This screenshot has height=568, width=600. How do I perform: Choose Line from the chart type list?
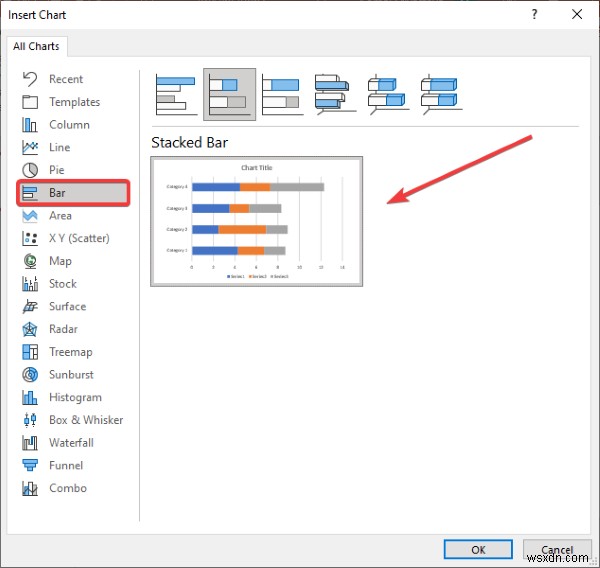[x=60, y=147]
